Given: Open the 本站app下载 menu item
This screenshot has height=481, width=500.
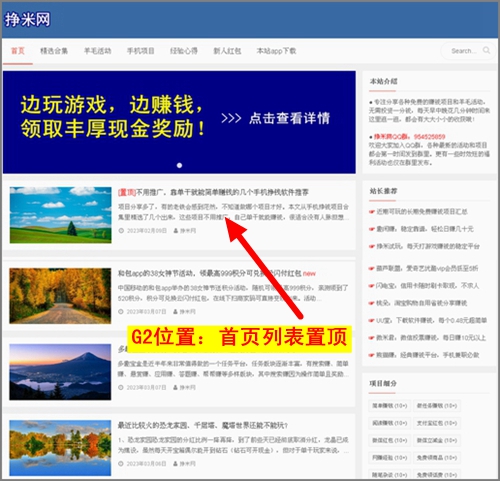Looking at the screenshot, I should coord(276,51).
